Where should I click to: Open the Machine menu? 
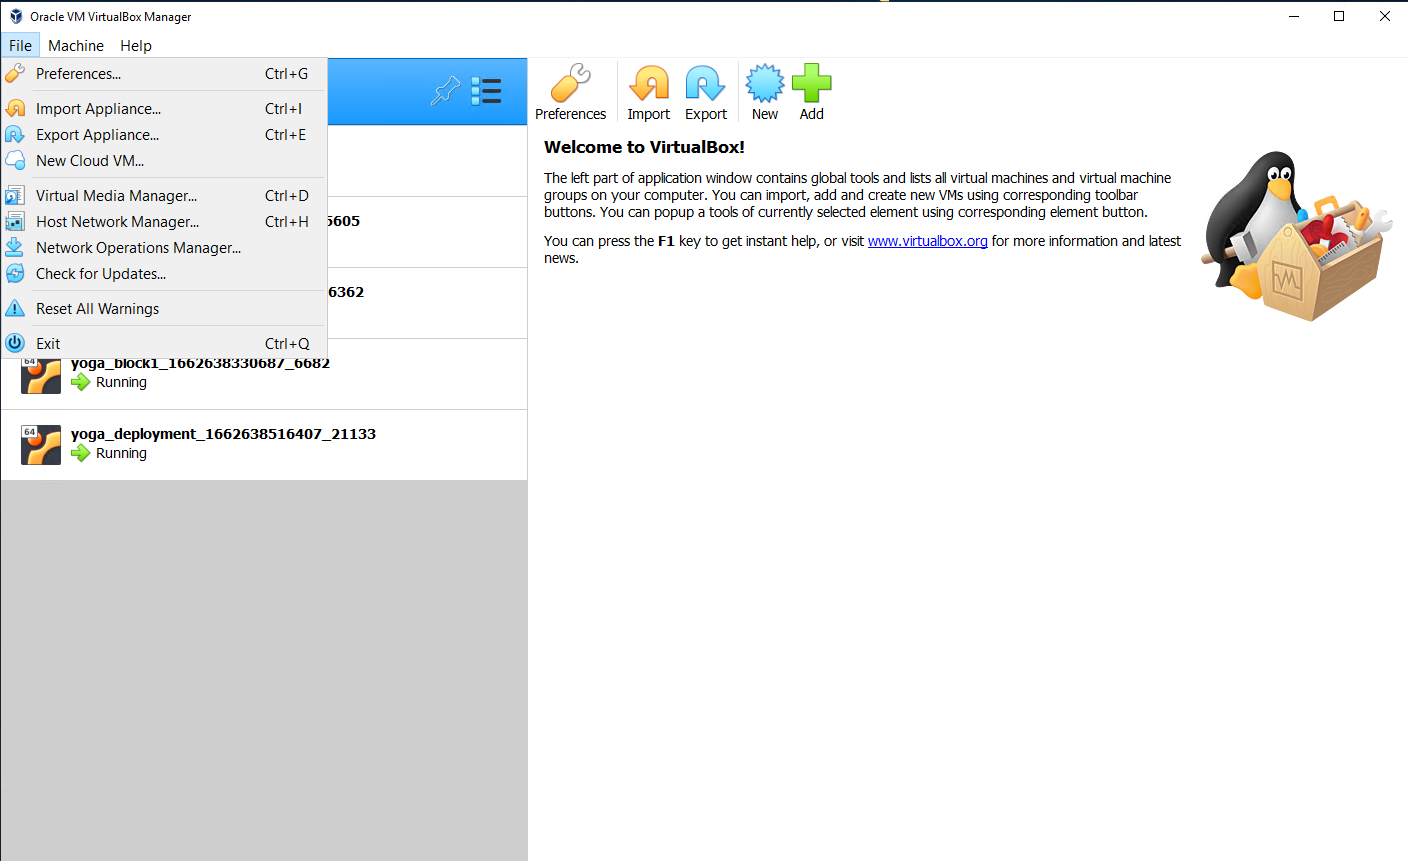(x=76, y=45)
